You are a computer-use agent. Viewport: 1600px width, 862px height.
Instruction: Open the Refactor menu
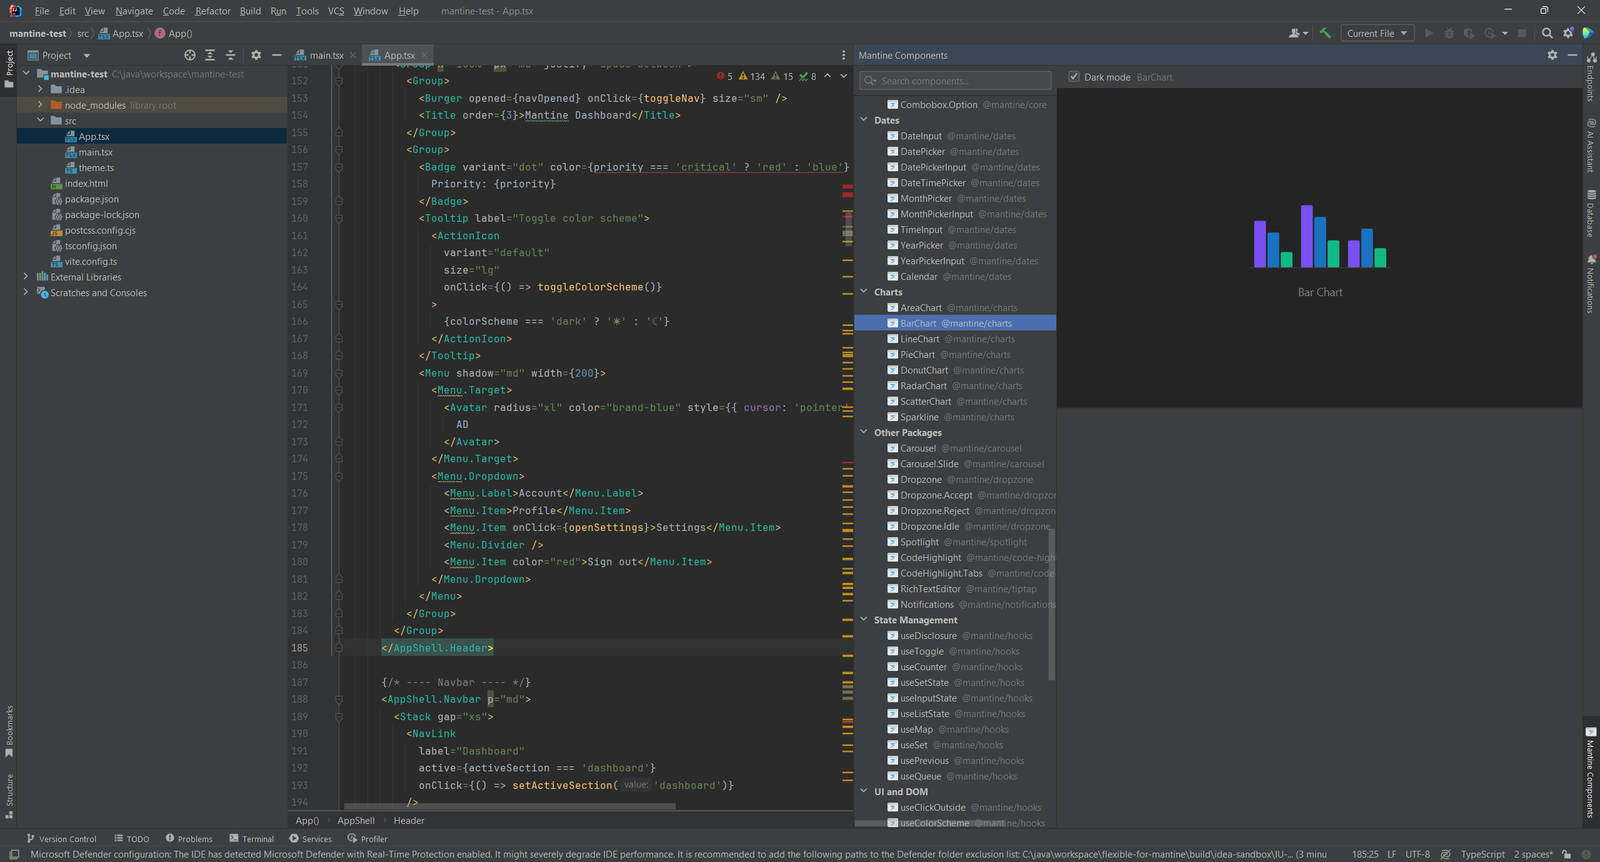click(x=213, y=11)
